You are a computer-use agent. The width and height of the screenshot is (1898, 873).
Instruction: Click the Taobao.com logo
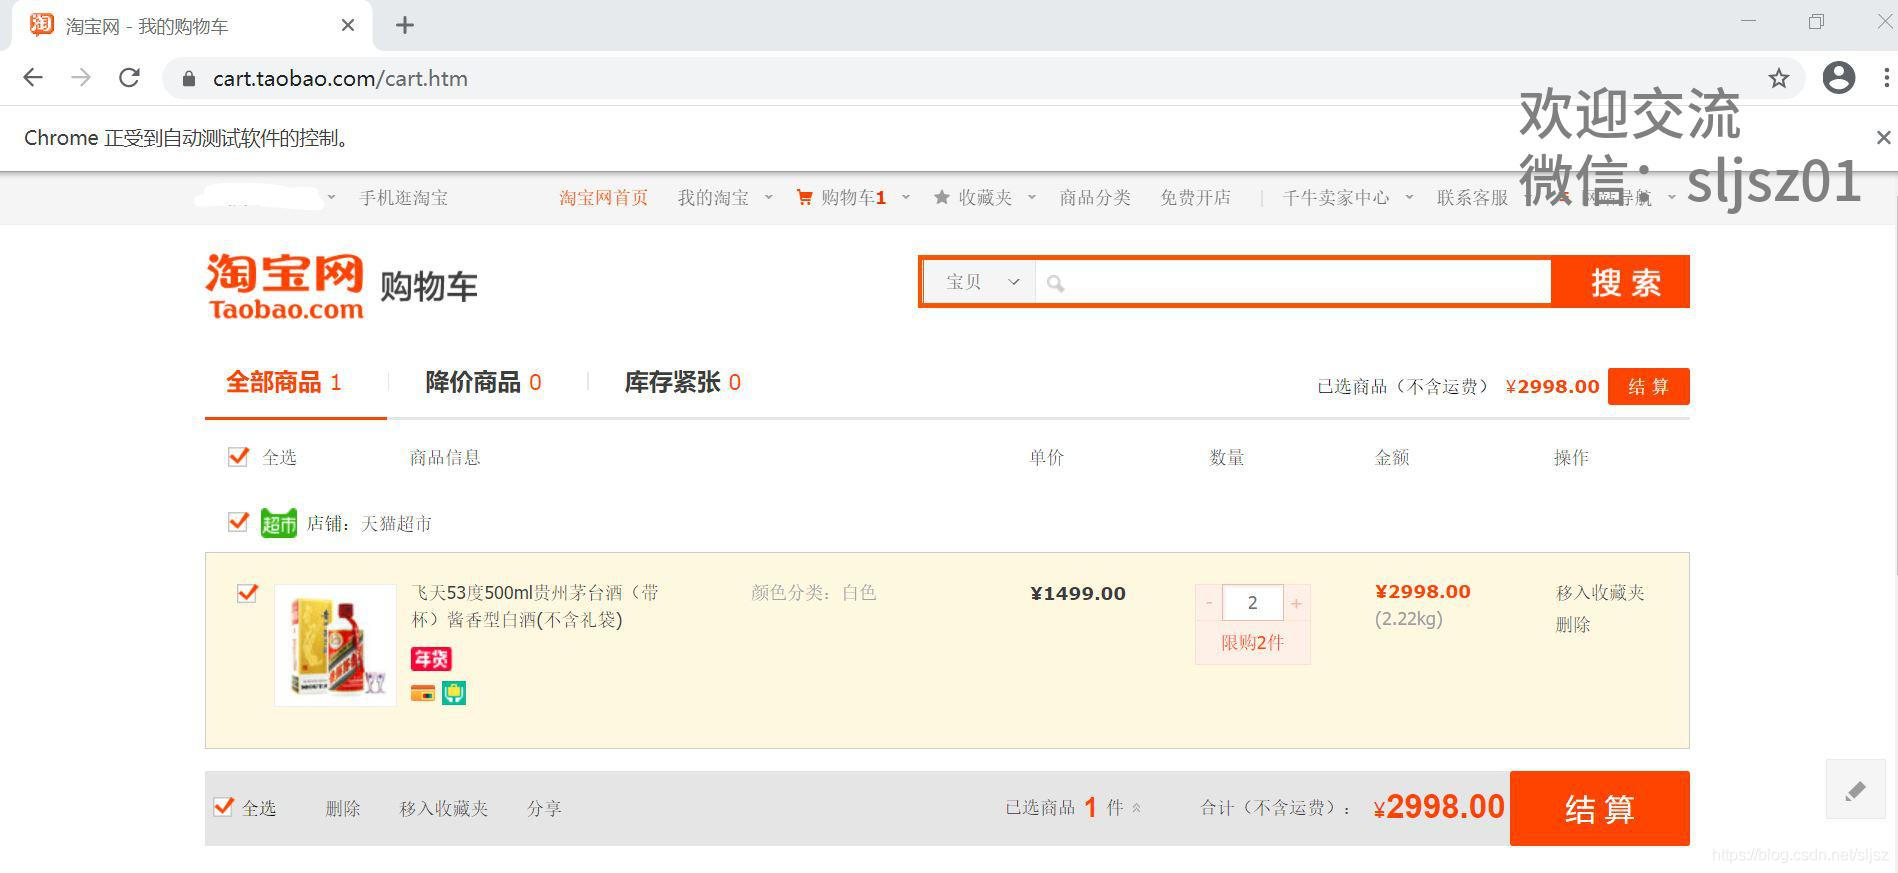285,286
